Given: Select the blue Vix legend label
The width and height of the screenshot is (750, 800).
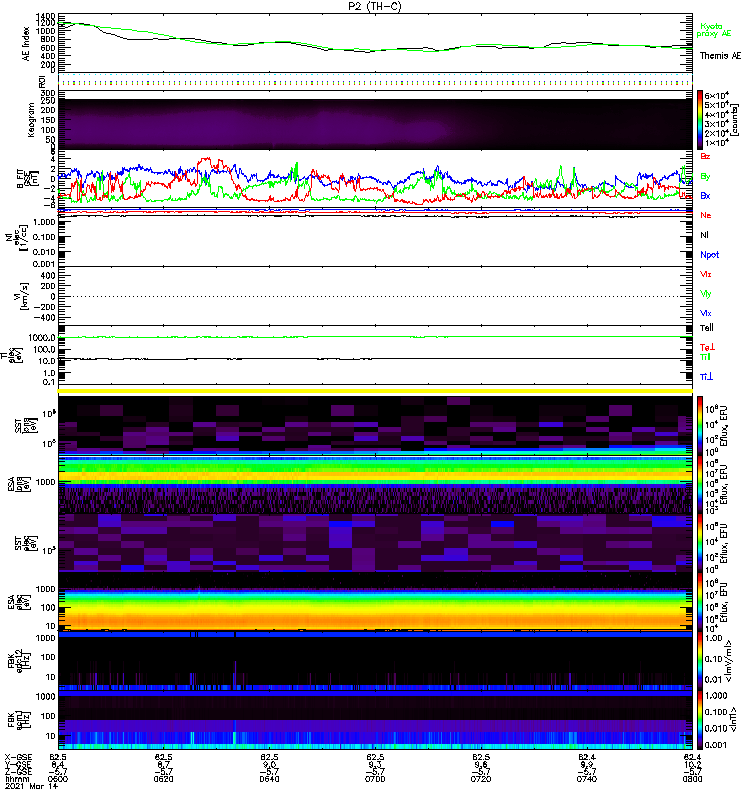Looking at the screenshot, I should [706, 313].
